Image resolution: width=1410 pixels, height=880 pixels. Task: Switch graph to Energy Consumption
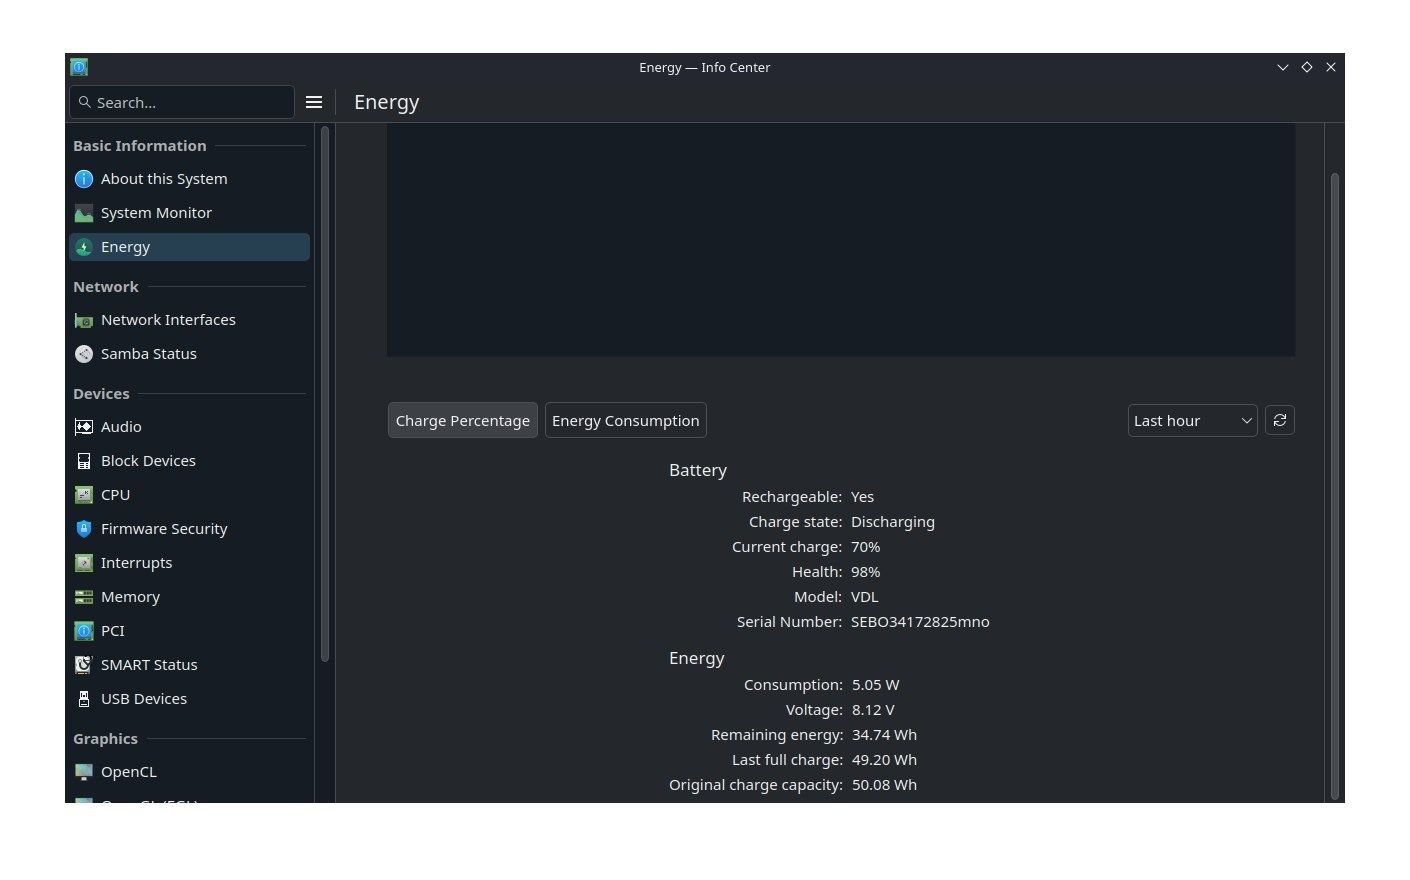pos(625,421)
